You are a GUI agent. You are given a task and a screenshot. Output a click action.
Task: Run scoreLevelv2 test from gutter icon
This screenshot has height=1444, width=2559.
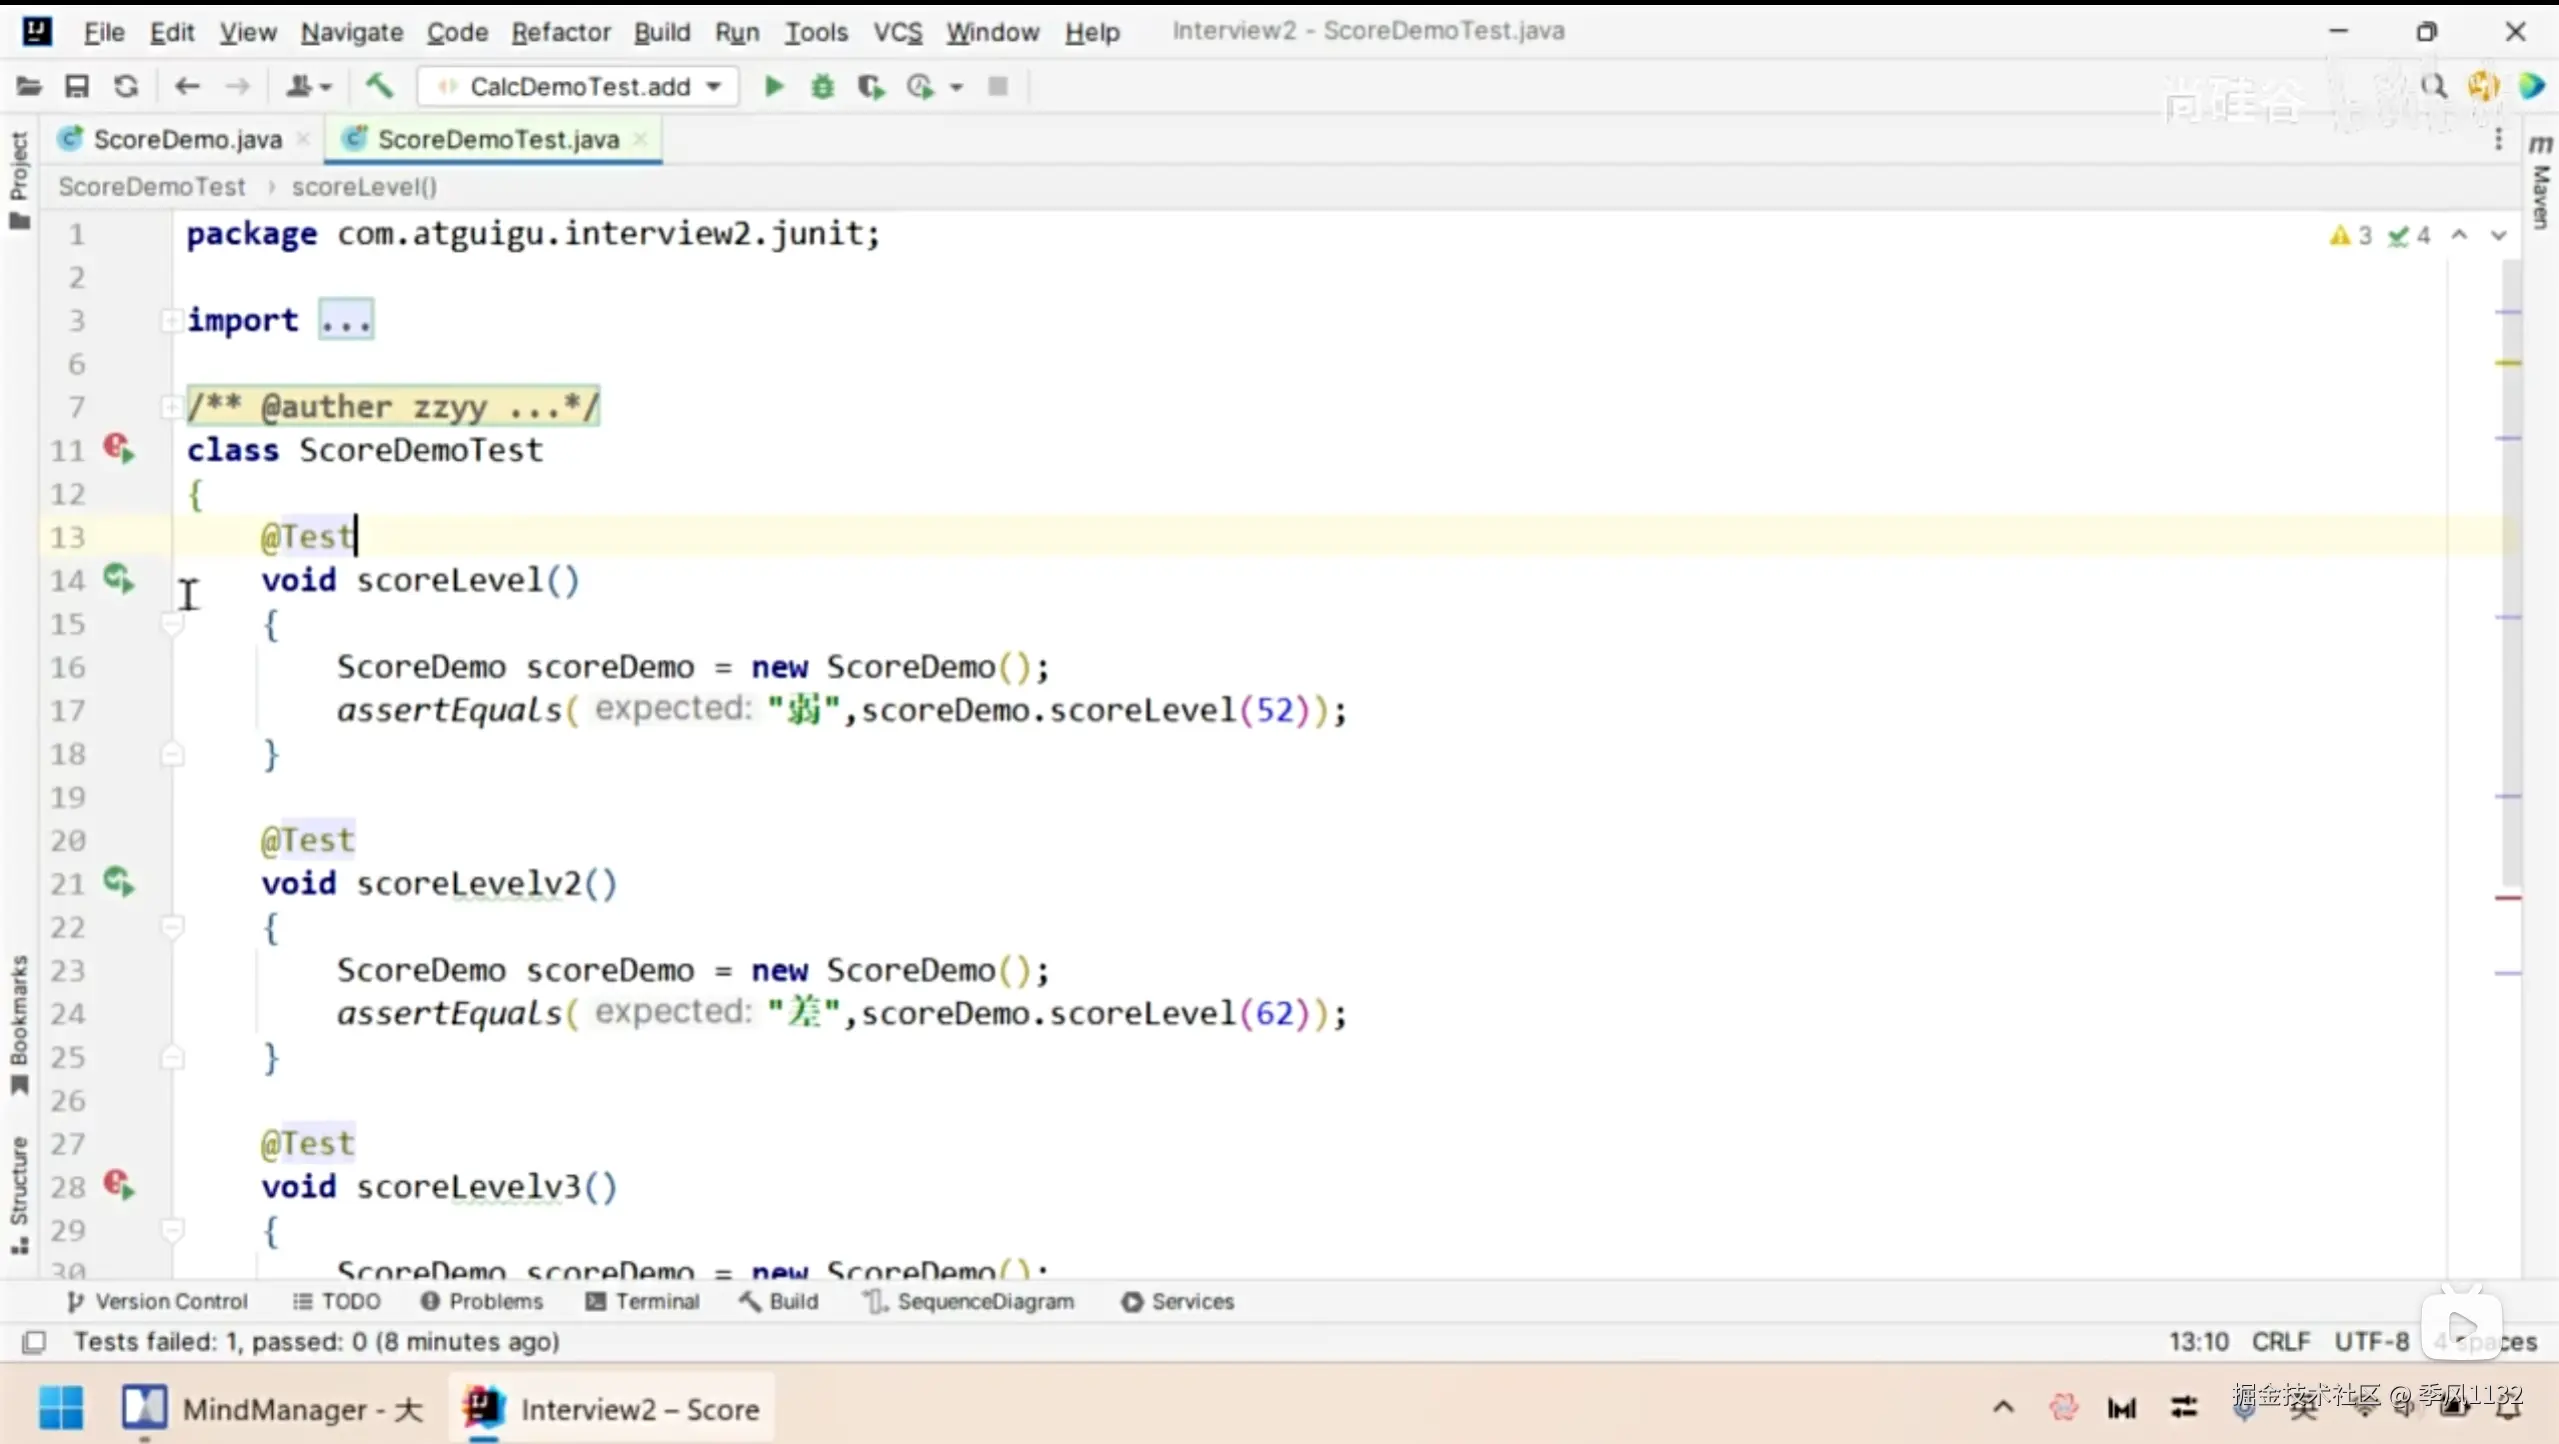[x=119, y=882]
